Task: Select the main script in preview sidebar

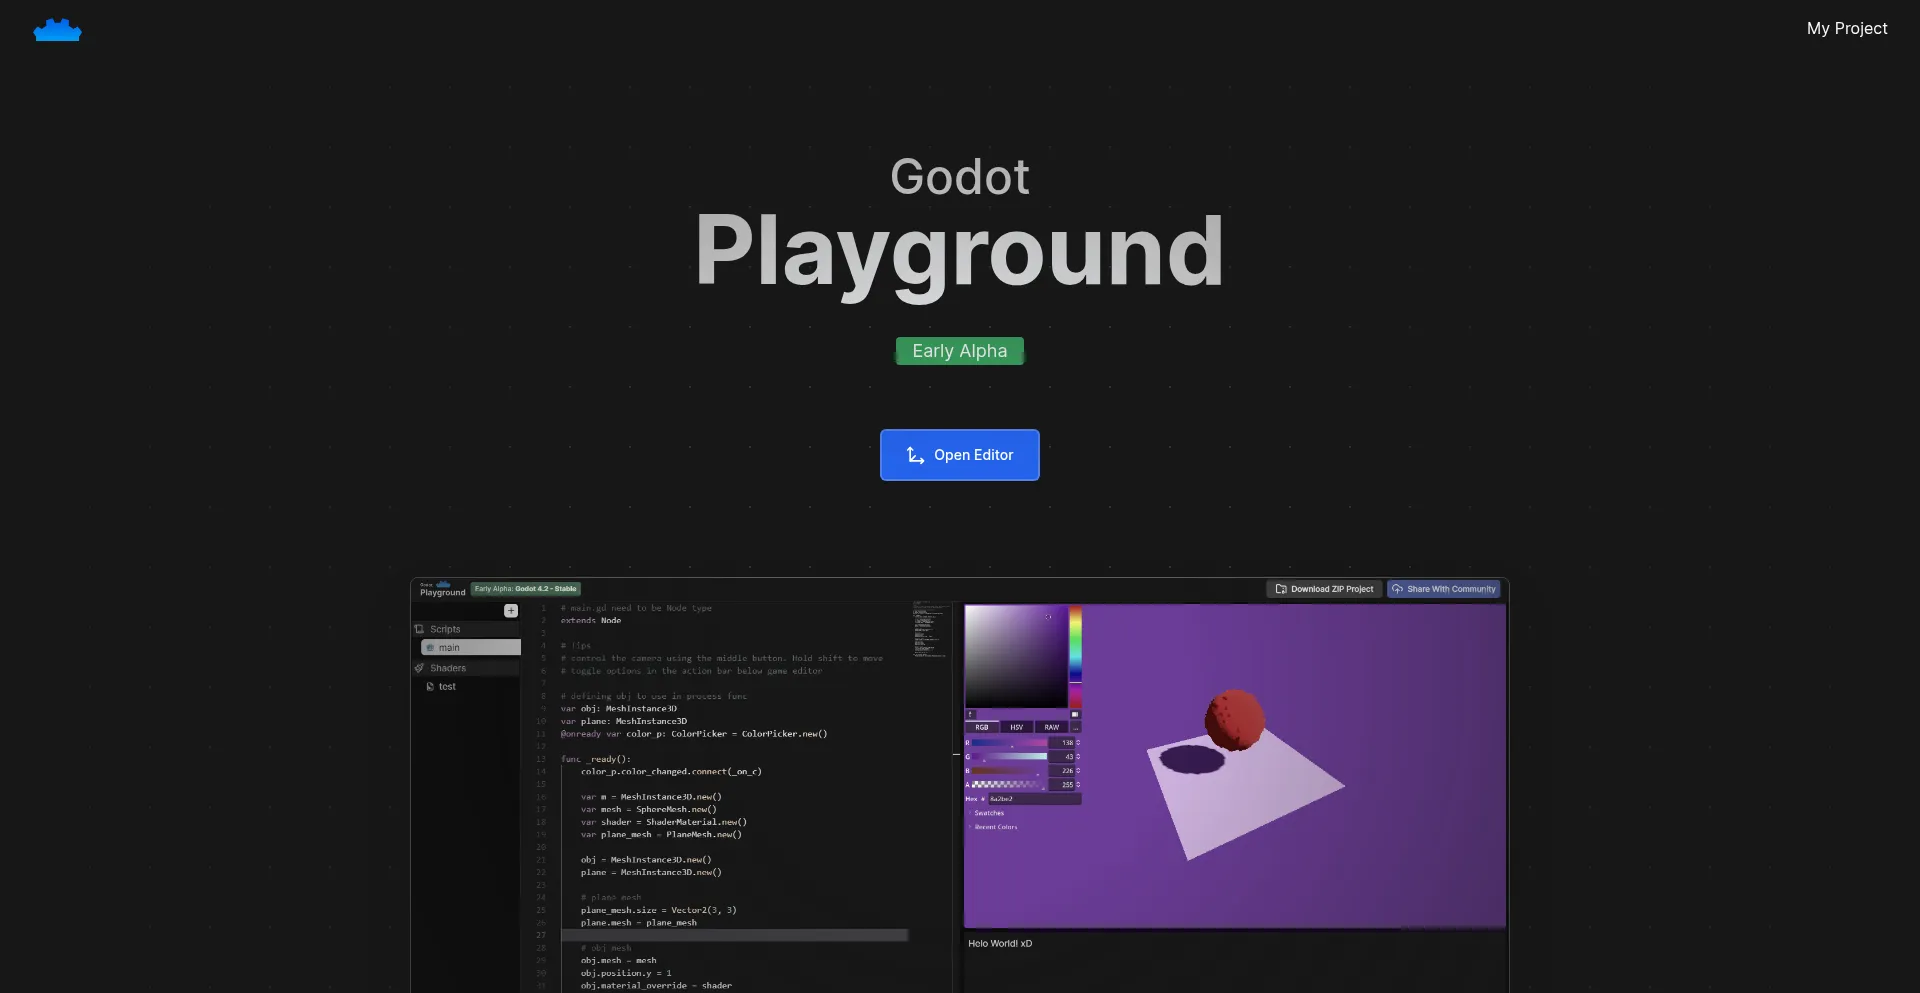Action: (471, 648)
